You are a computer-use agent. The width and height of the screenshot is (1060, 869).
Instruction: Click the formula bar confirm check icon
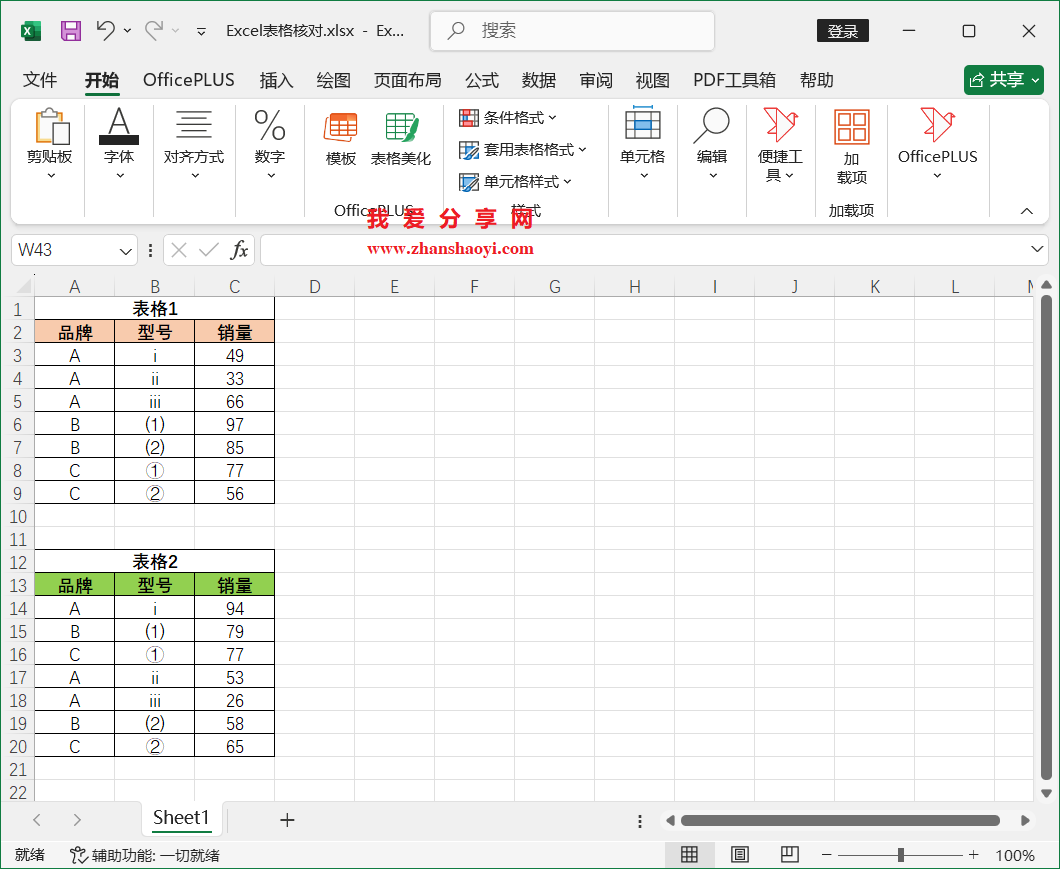point(209,251)
